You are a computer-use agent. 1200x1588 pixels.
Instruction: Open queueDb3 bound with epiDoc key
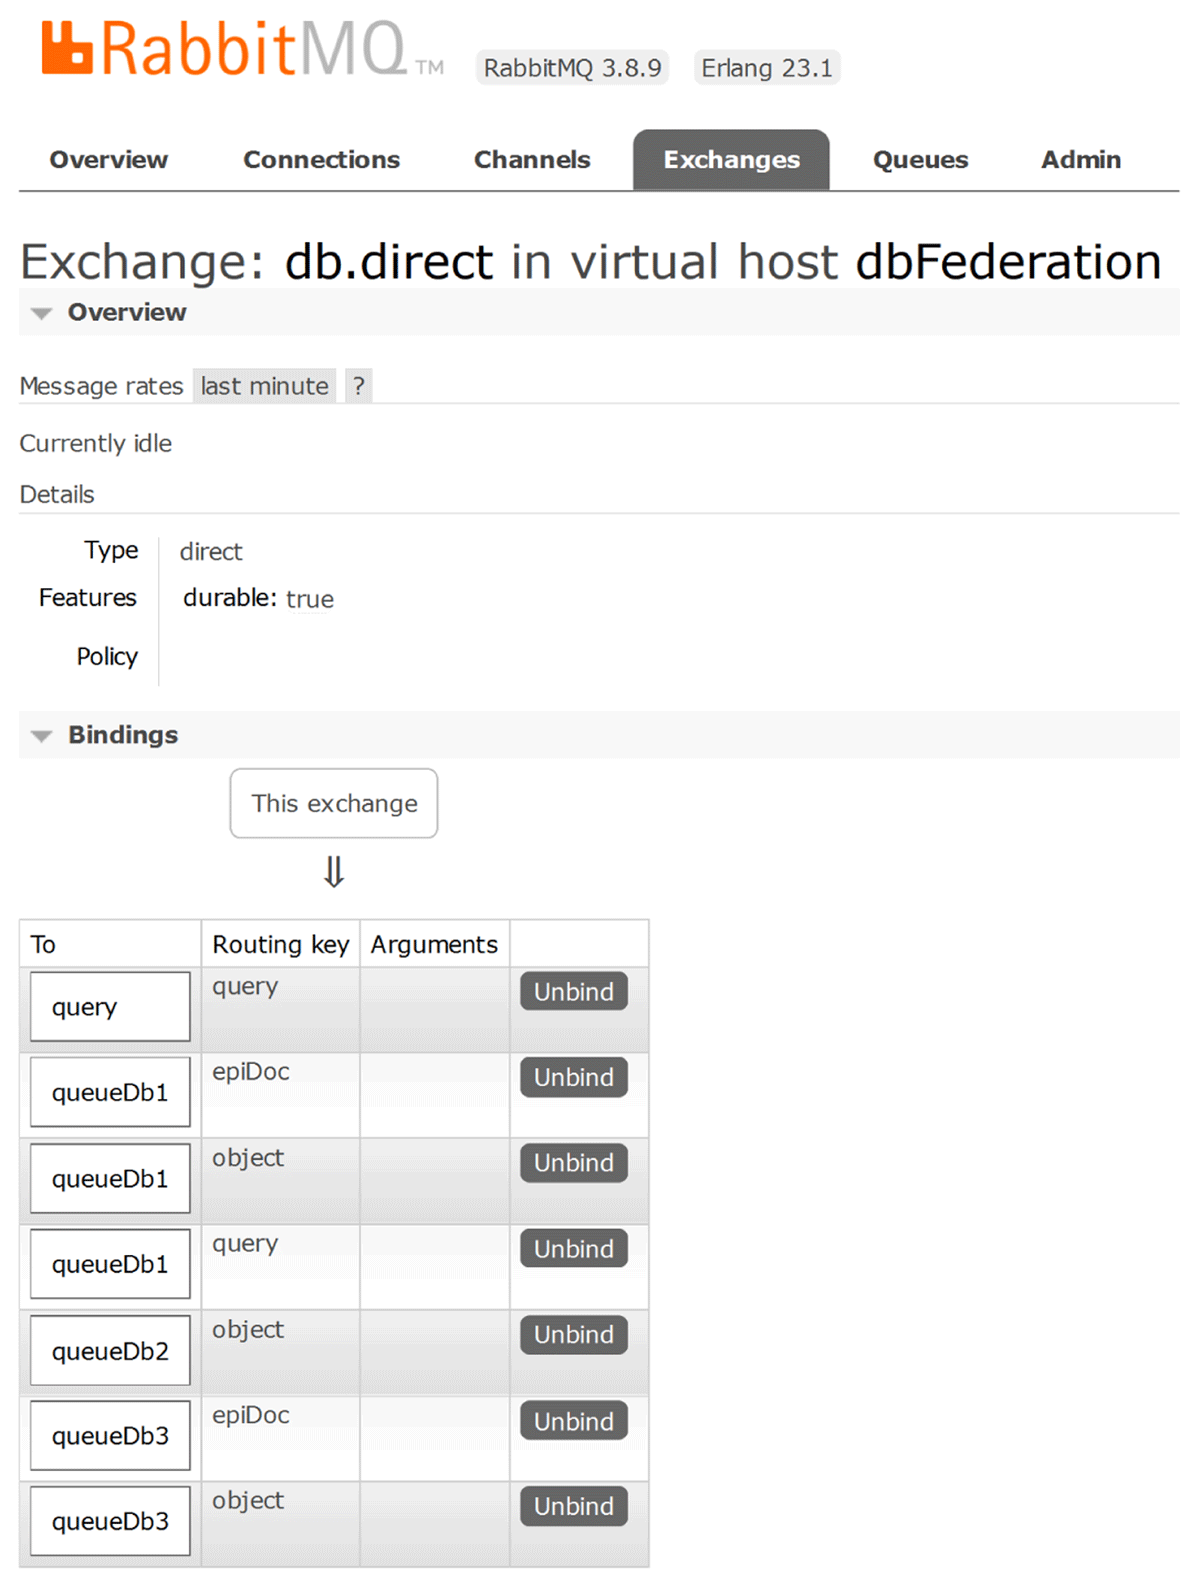(110, 1435)
